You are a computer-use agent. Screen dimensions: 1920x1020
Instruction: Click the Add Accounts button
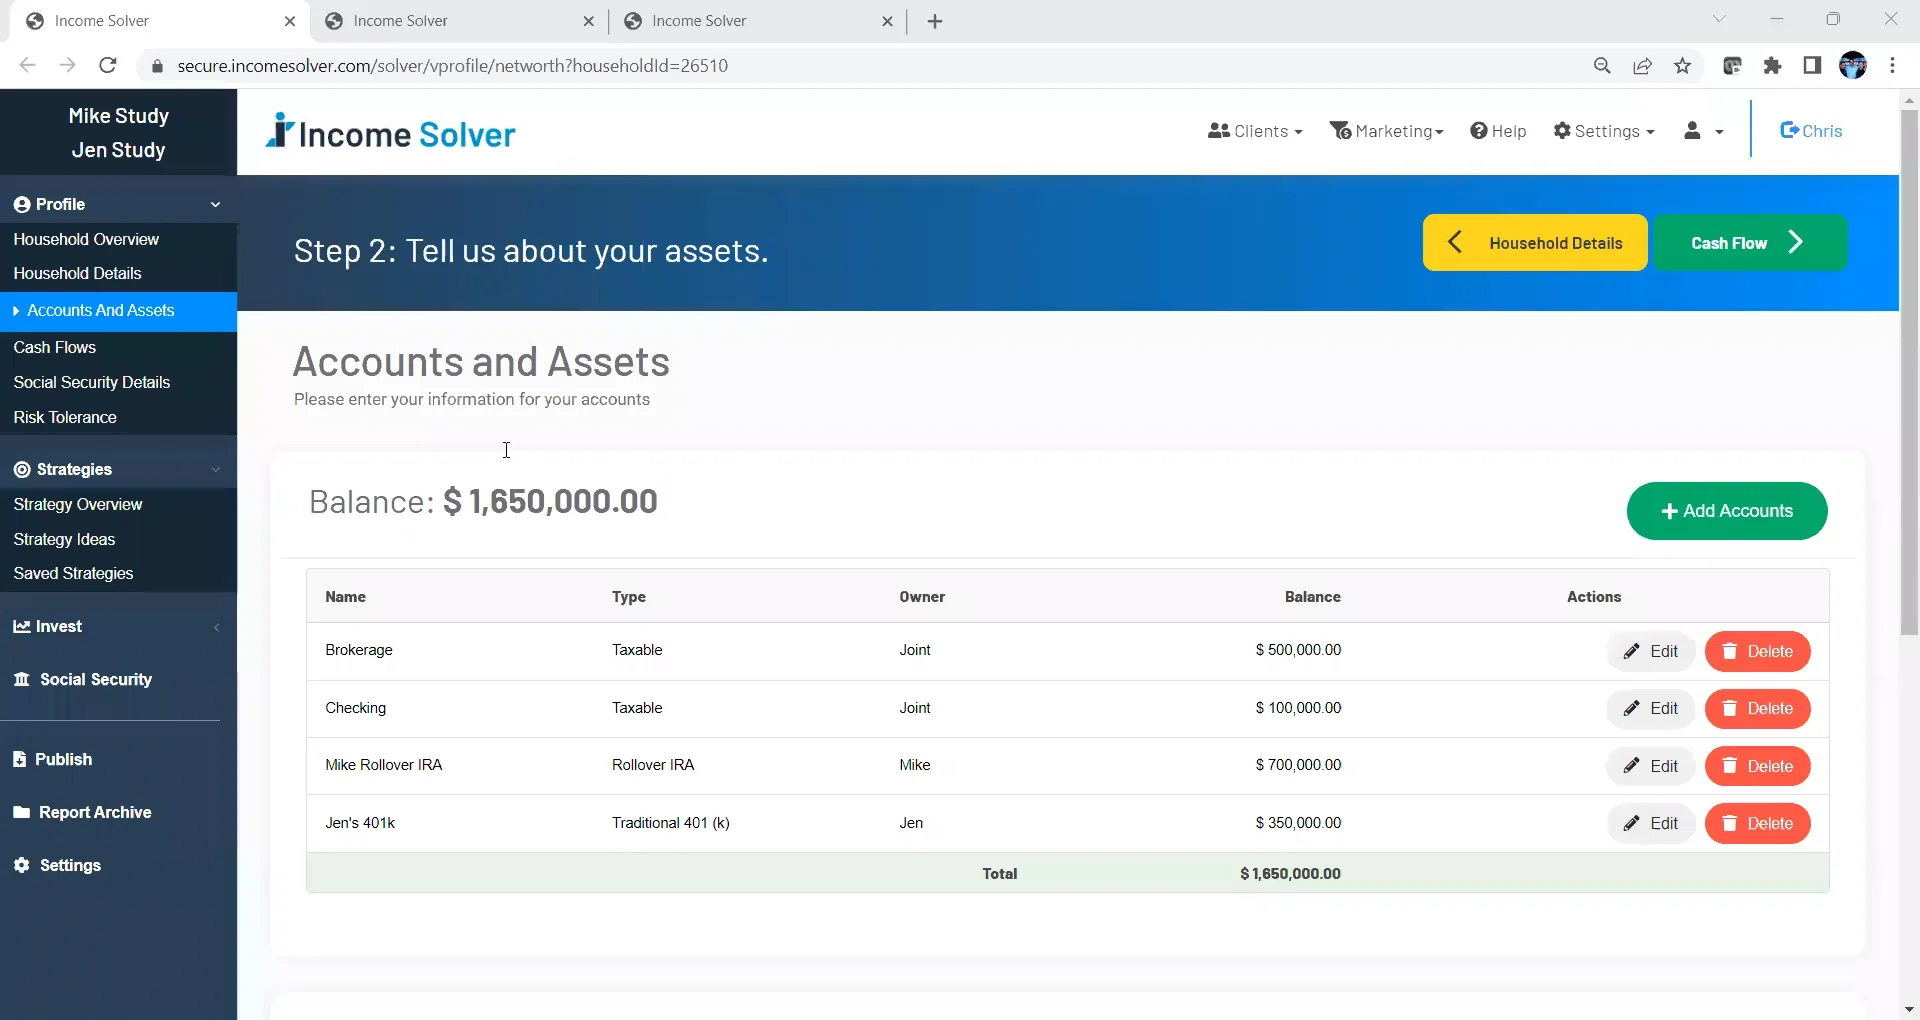[x=1727, y=511]
